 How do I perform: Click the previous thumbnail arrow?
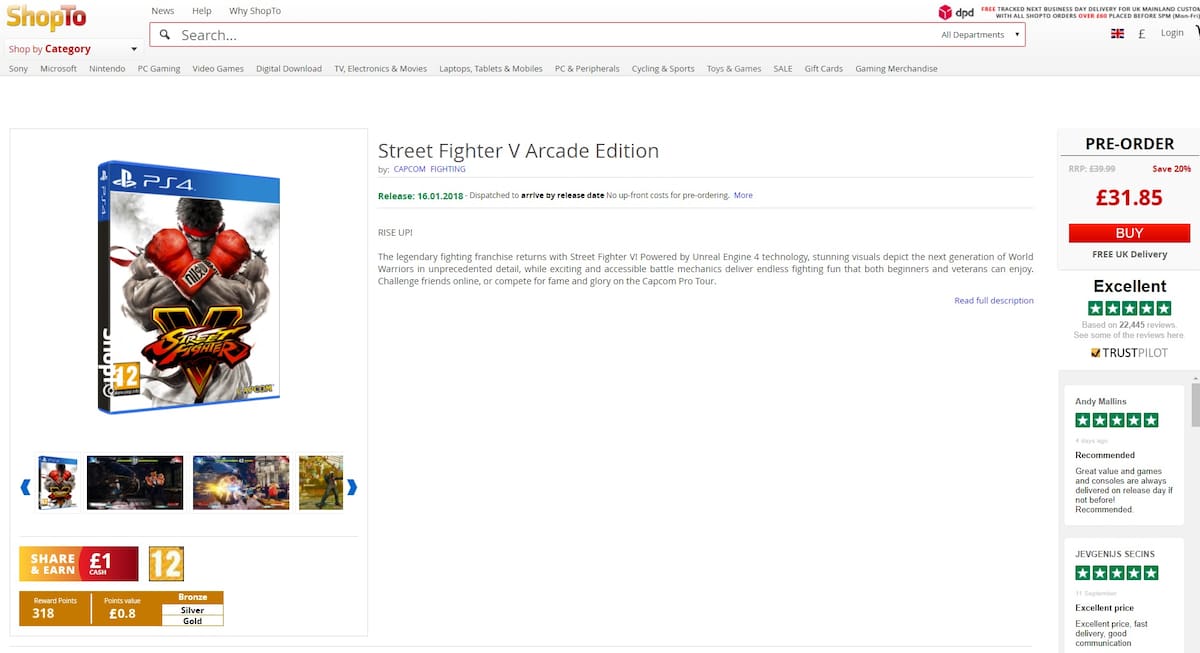click(26, 487)
